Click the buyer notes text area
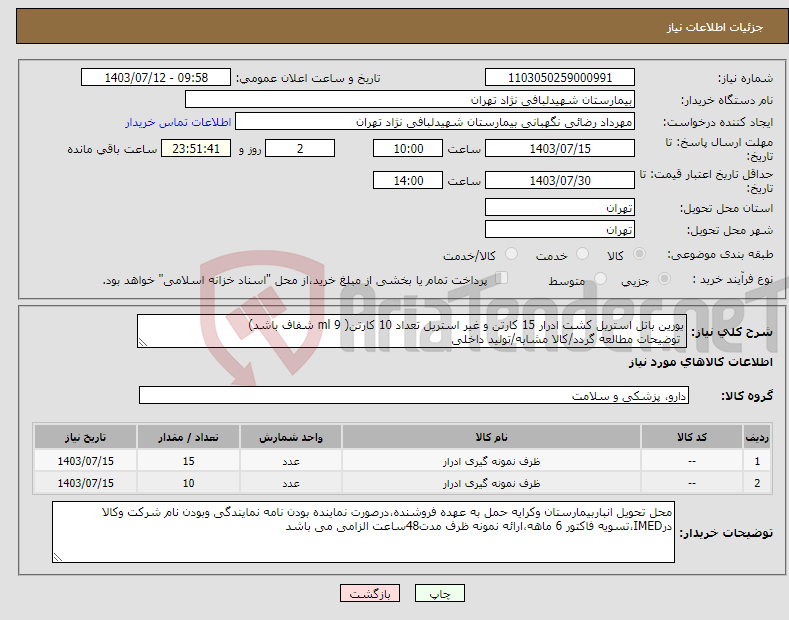The height and width of the screenshot is (620, 789). click(363, 532)
